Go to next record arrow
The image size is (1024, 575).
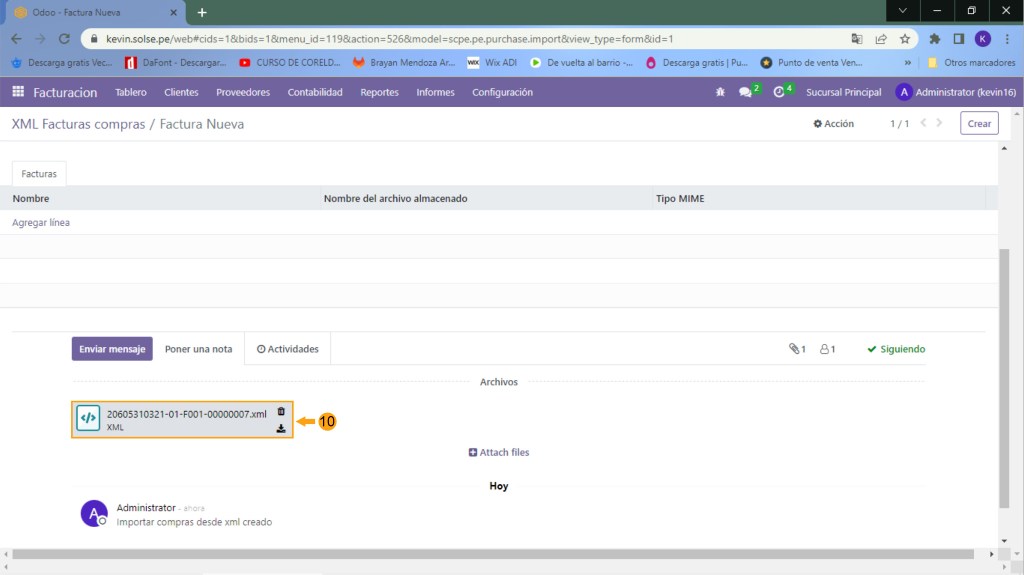(939, 123)
